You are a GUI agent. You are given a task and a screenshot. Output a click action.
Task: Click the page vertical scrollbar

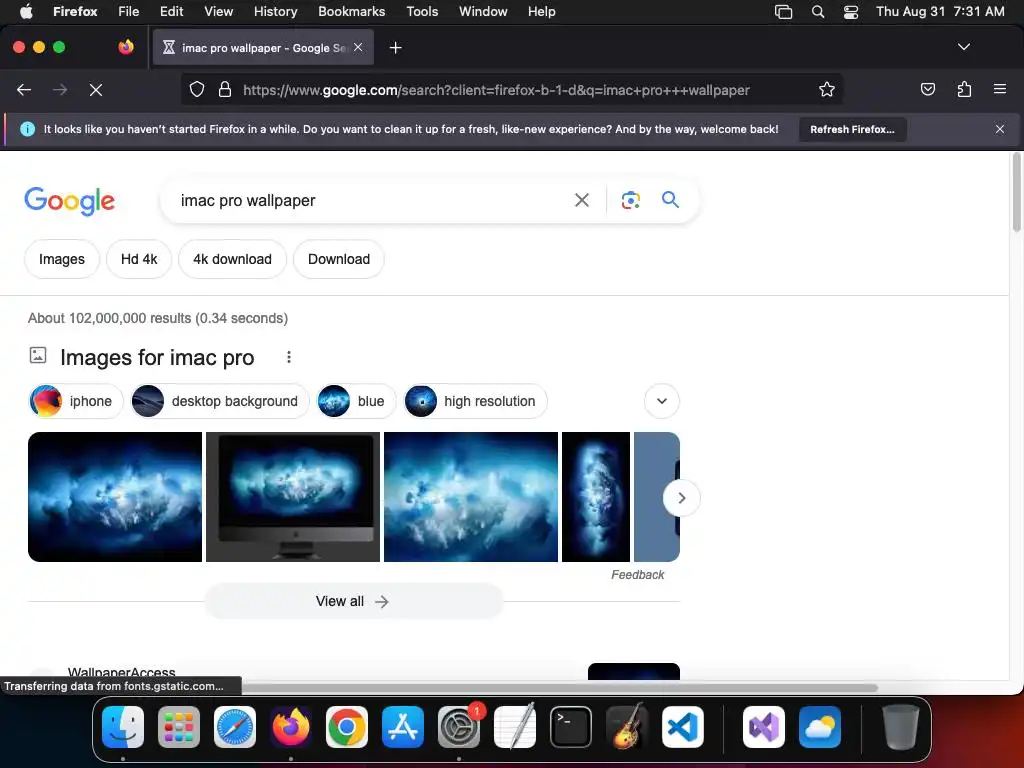coord(1016,192)
